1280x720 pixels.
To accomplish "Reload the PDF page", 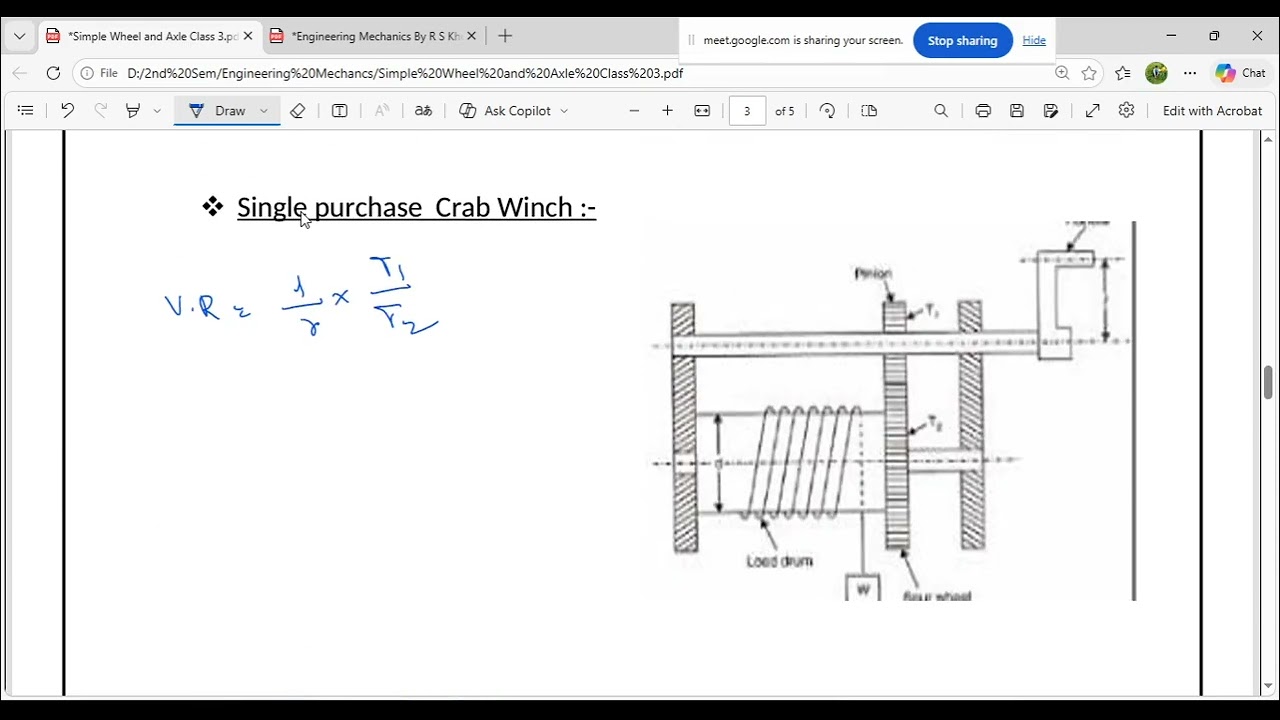I will pos(53,73).
